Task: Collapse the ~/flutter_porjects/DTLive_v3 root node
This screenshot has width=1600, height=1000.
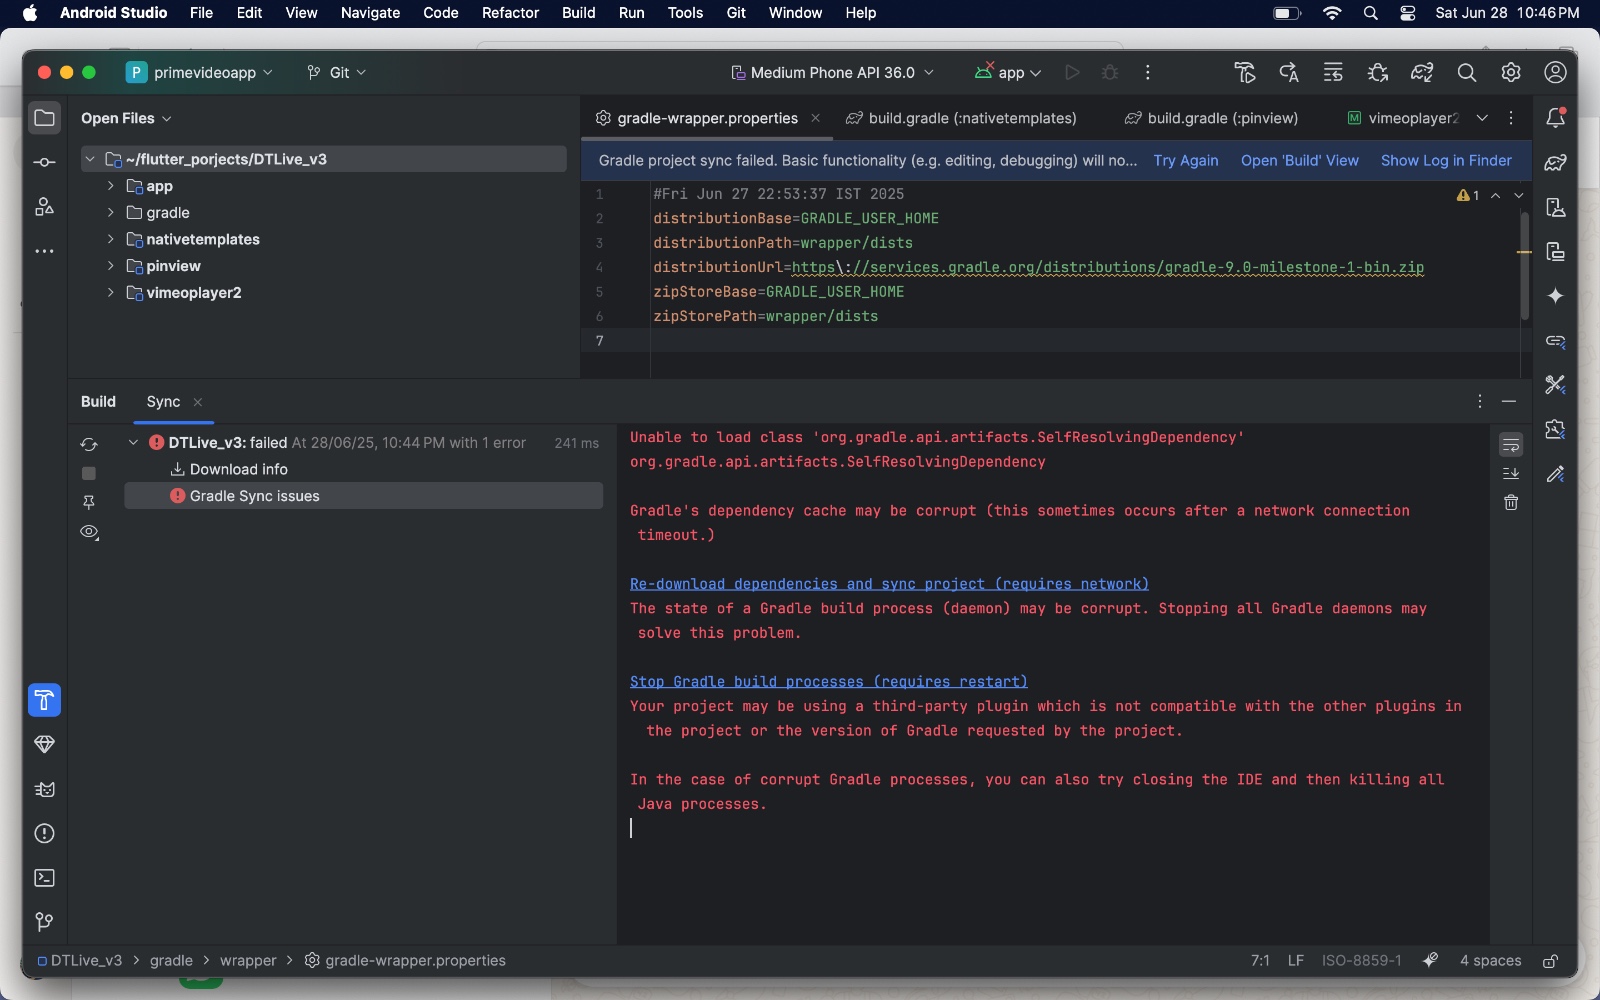Action: [90, 159]
